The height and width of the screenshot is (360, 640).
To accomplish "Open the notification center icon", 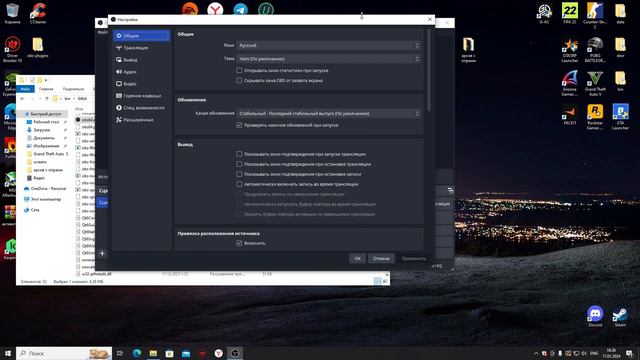I will click(629, 353).
